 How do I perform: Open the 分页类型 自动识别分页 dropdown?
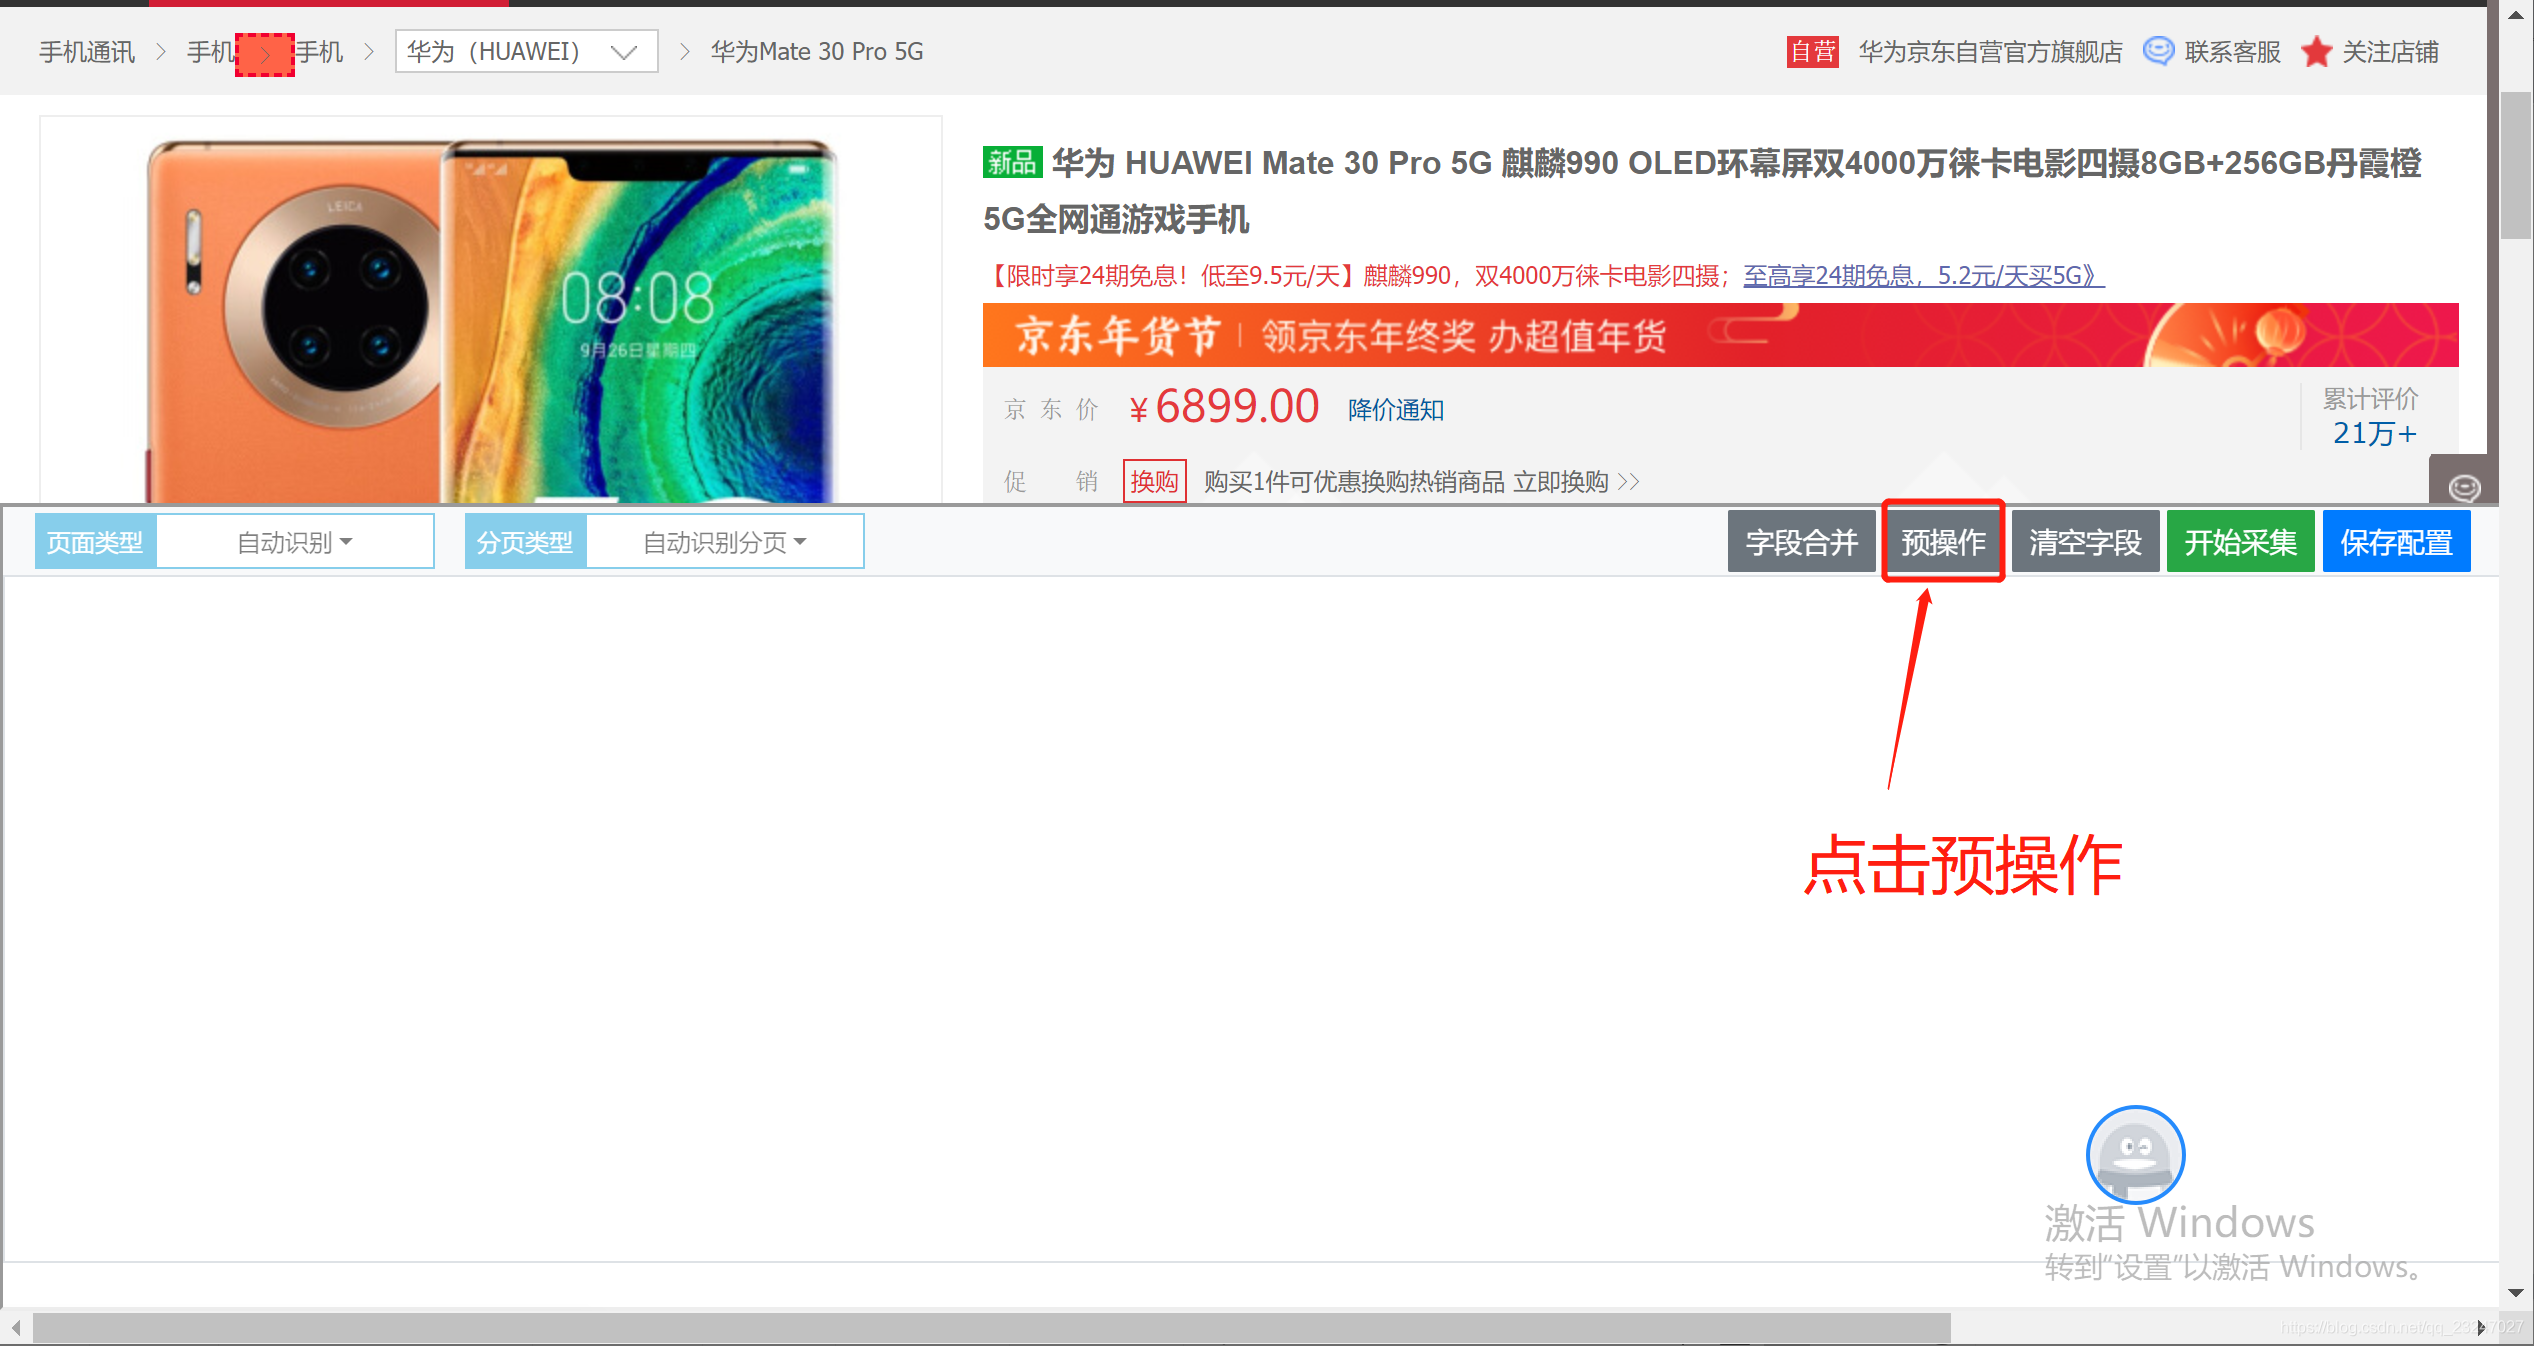point(724,542)
